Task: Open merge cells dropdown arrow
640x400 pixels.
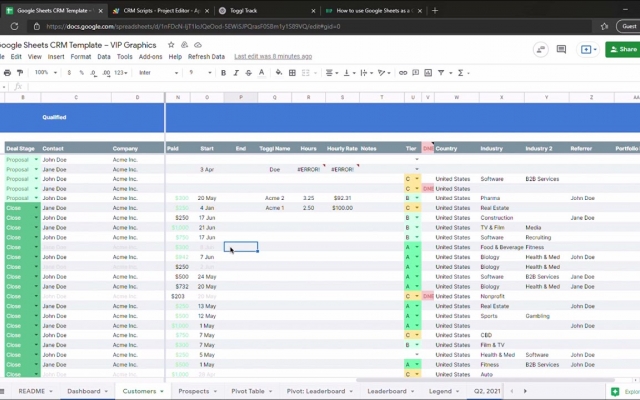Action: click(x=315, y=73)
